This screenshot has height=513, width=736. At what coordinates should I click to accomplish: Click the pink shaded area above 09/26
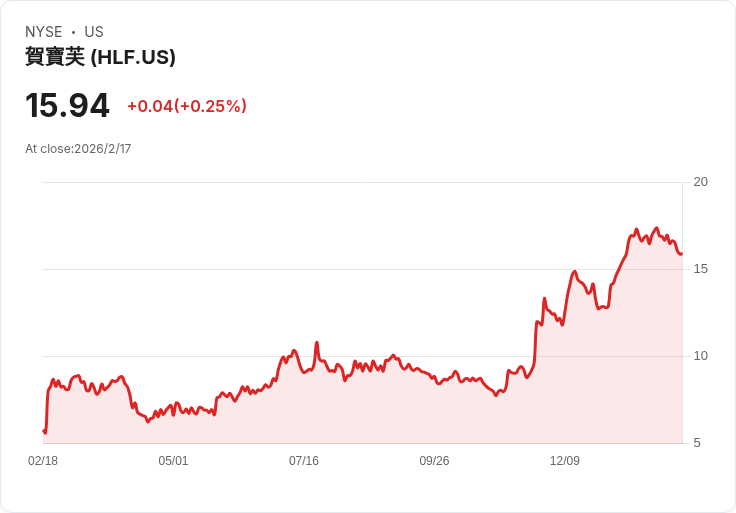(434, 415)
